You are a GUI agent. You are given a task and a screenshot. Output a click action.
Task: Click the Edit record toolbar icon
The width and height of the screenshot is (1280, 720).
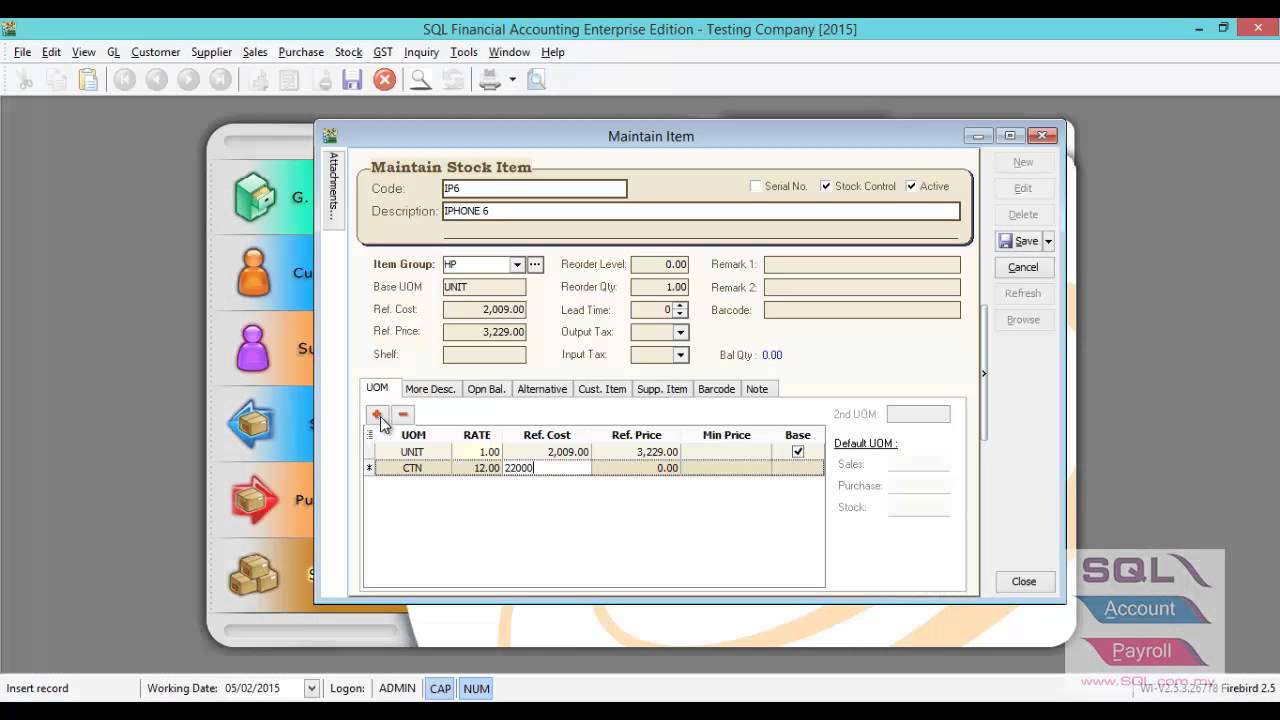point(289,80)
